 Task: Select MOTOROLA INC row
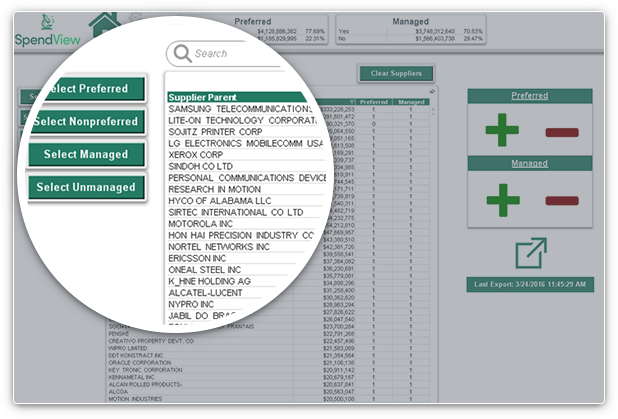(x=201, y=223)
